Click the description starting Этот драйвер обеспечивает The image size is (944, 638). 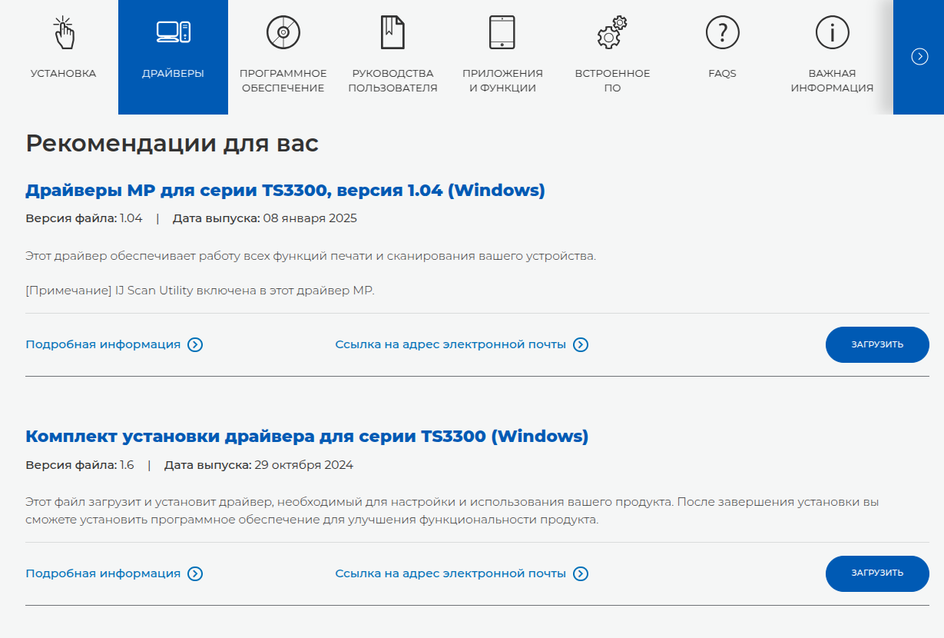(x=311, y=256)
